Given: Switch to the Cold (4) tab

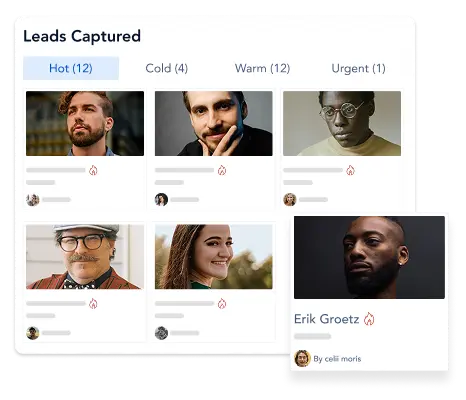Looking at the screenshot, I should tap(167, 68).
